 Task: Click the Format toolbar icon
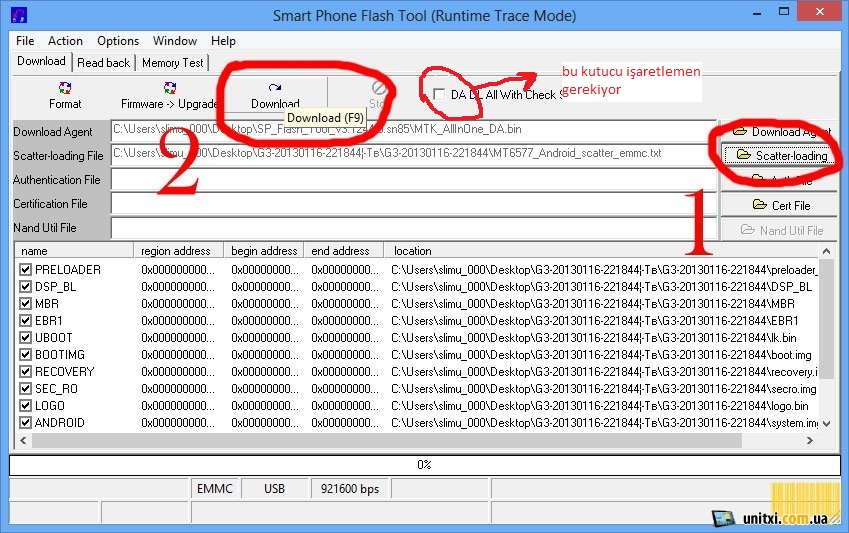(x=64, y=95)
